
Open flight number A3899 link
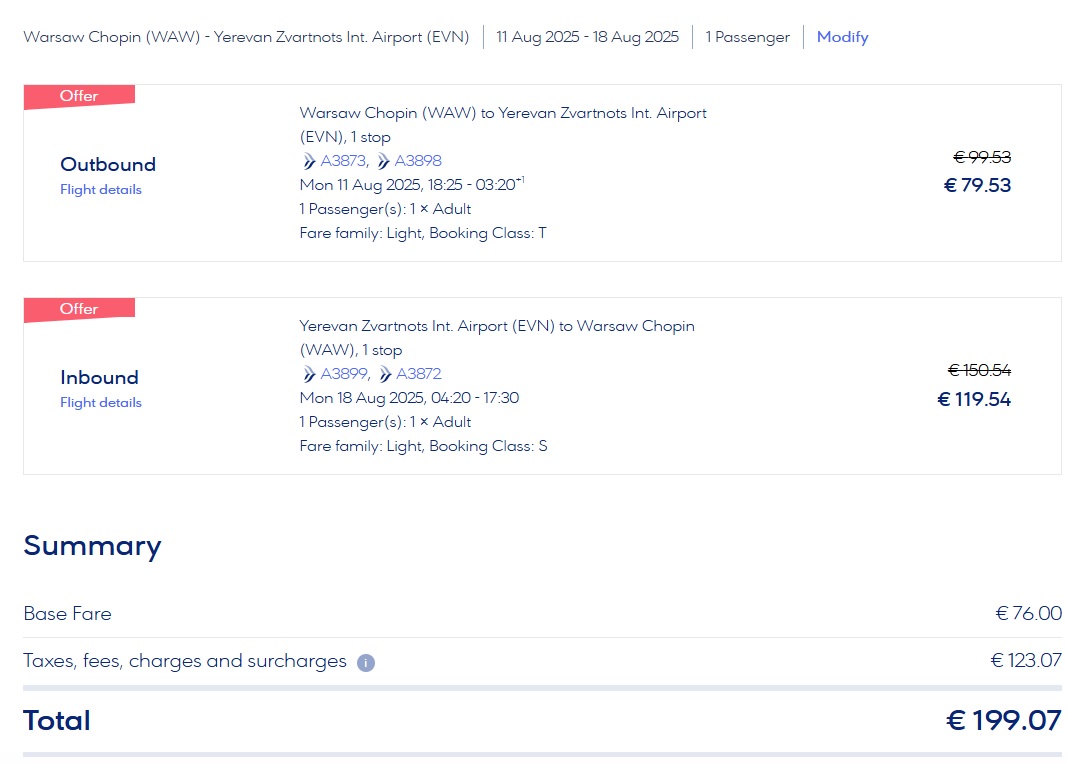345,374
